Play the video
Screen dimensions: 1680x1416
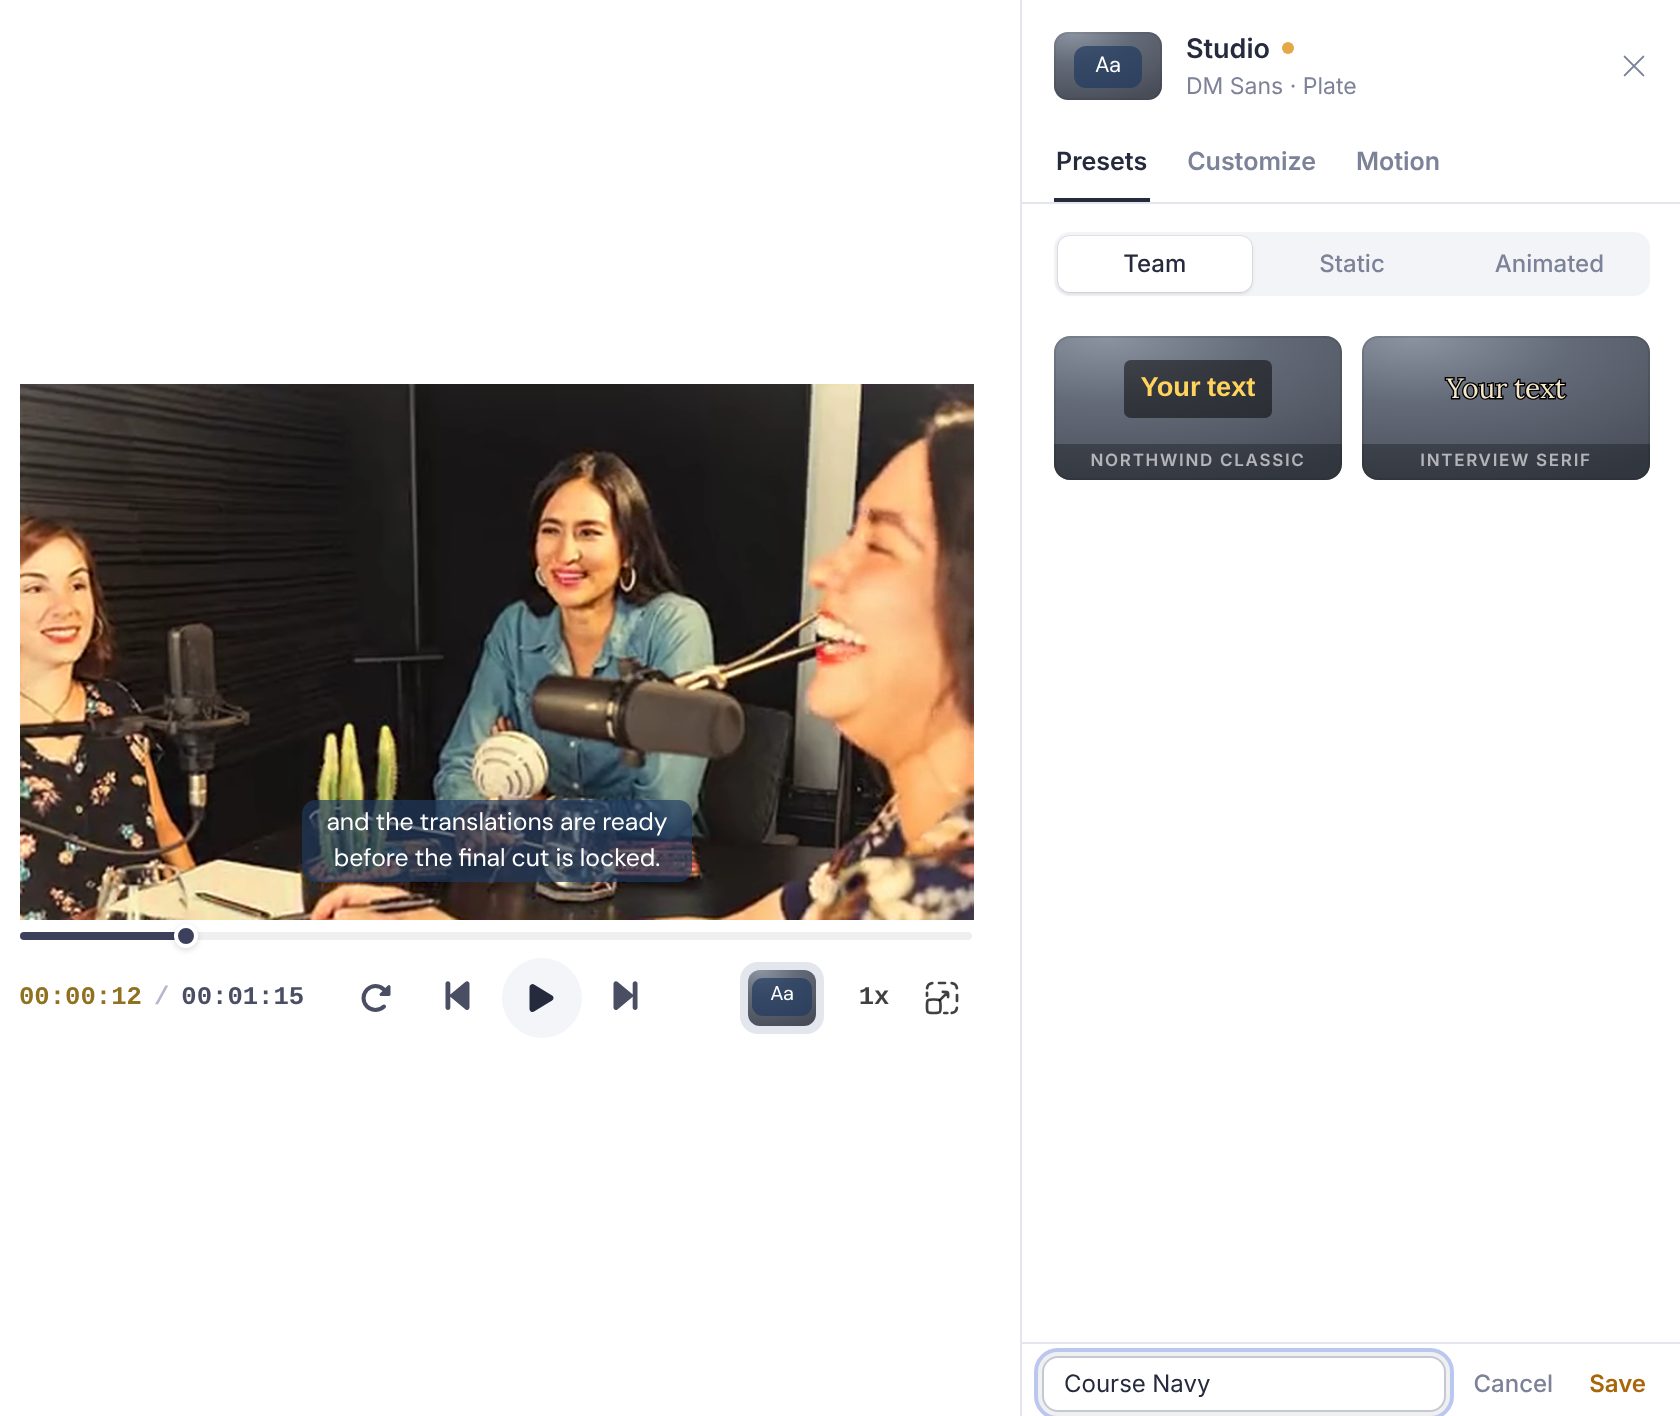tap(541, 997)
